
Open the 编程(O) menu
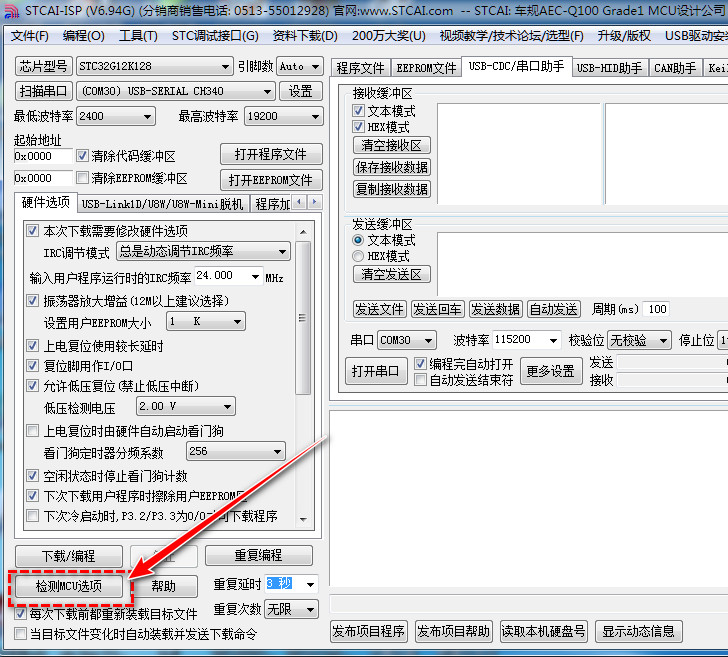[x=84, y=36]
